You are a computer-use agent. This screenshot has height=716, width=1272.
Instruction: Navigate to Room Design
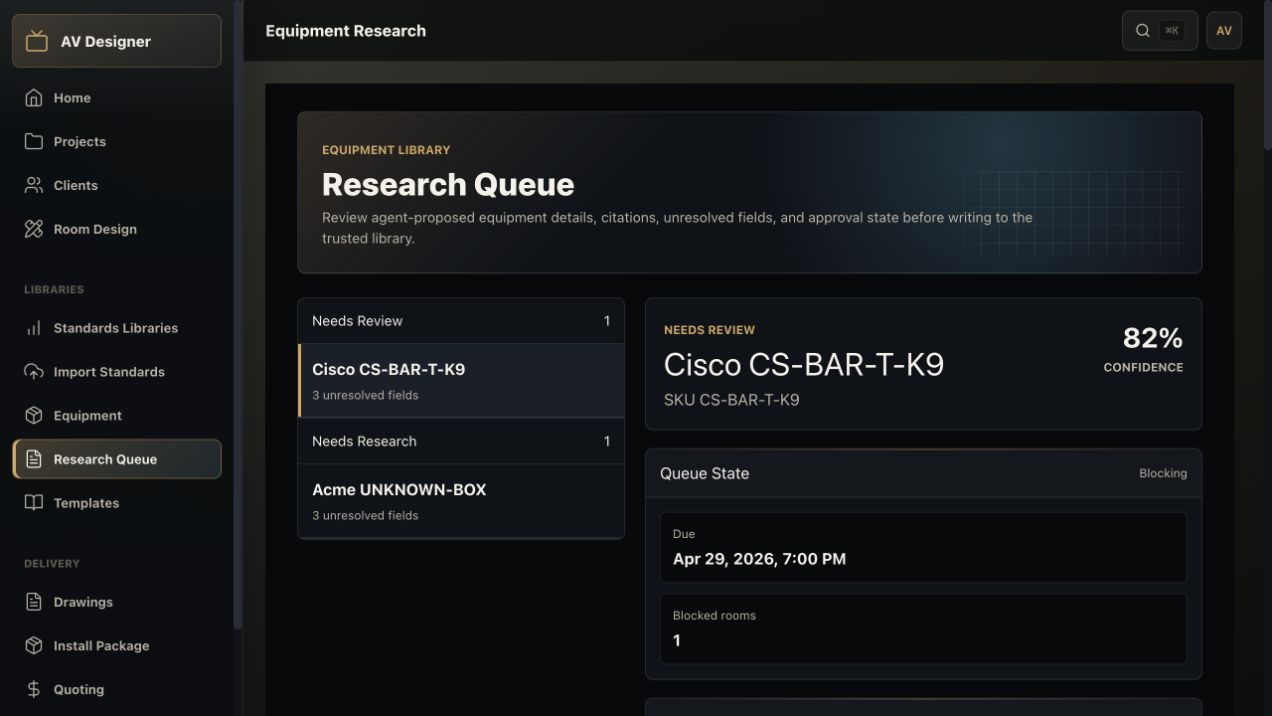coord(117,229)
